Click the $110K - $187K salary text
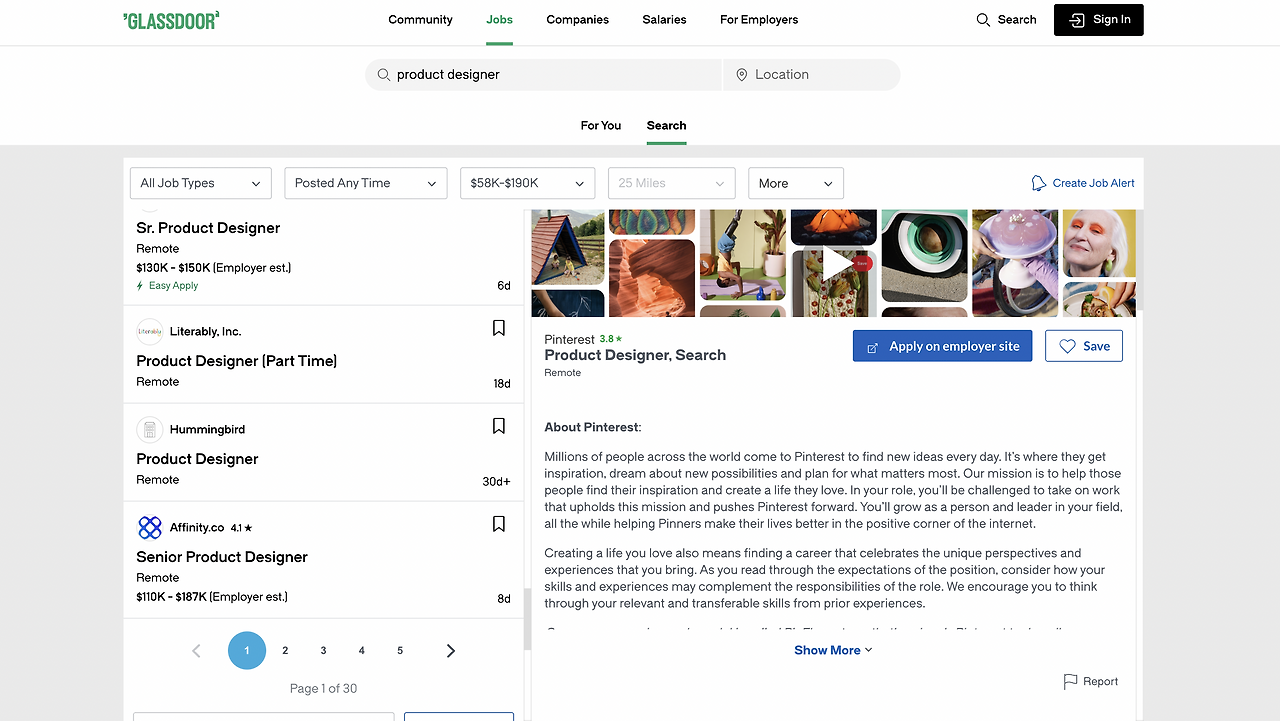 coord(212,597)
